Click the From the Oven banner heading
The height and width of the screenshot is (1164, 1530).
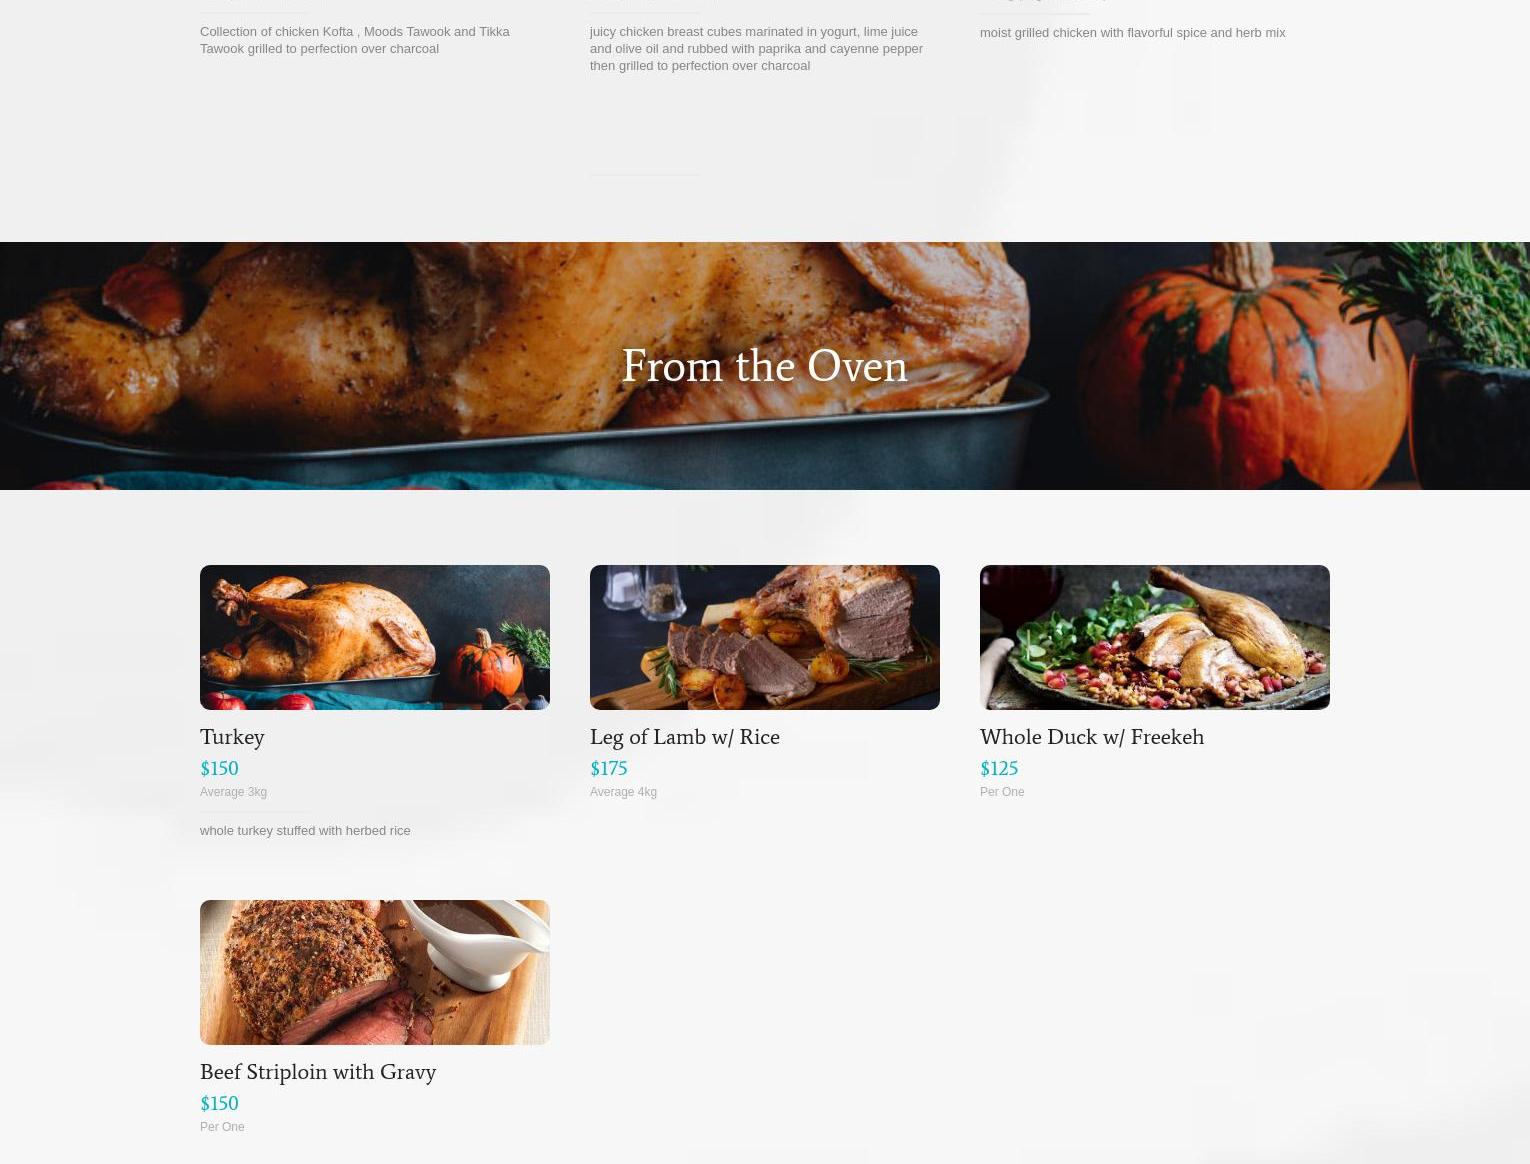click(x=765, y=367)
